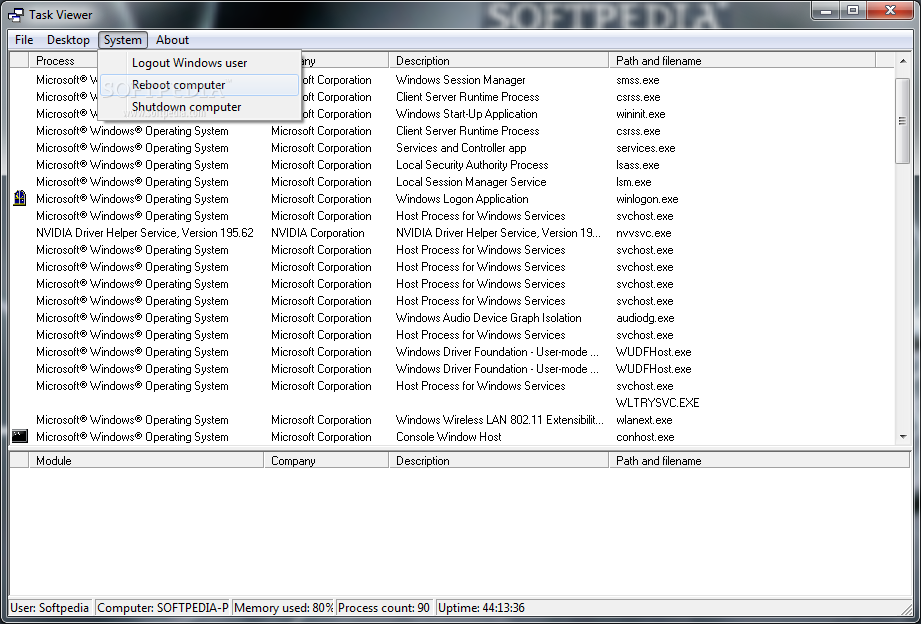The width and height of the screenshot is (921, 624).
Task: Sort by Process column header
Action: coord(63,61)
